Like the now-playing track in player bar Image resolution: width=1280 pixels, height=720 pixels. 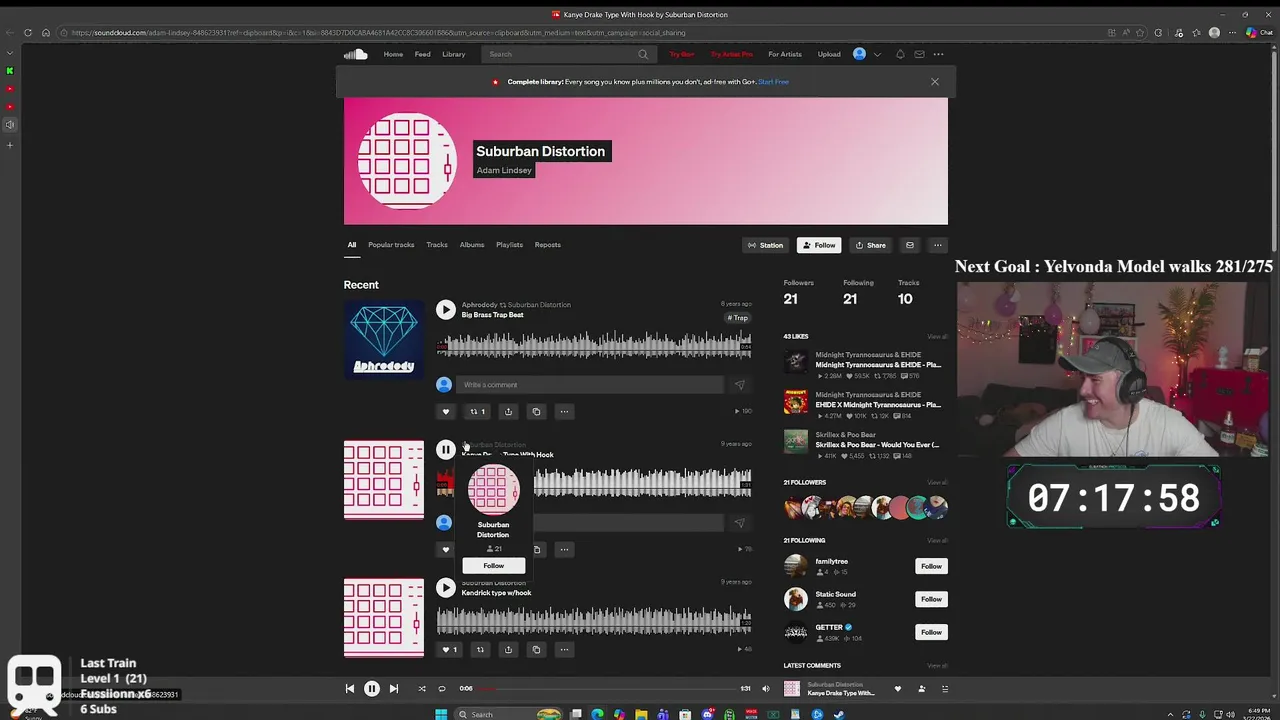[897, 689]
